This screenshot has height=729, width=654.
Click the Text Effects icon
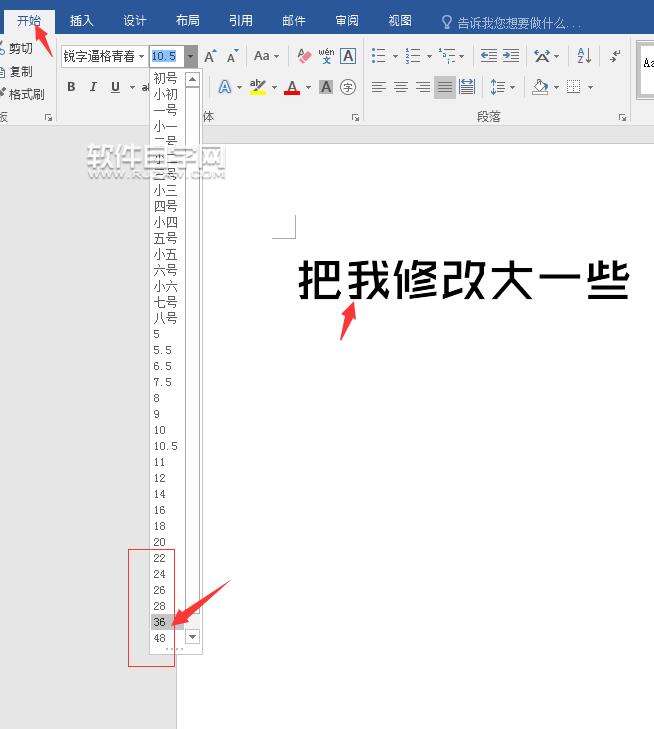[x=225, y=87]
